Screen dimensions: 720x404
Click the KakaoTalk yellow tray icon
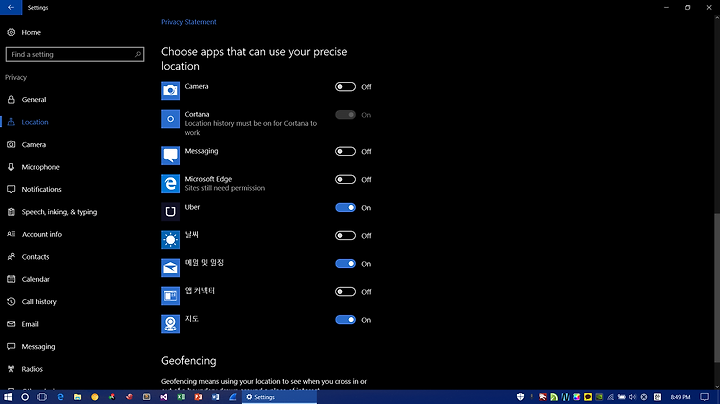[588, 397]
